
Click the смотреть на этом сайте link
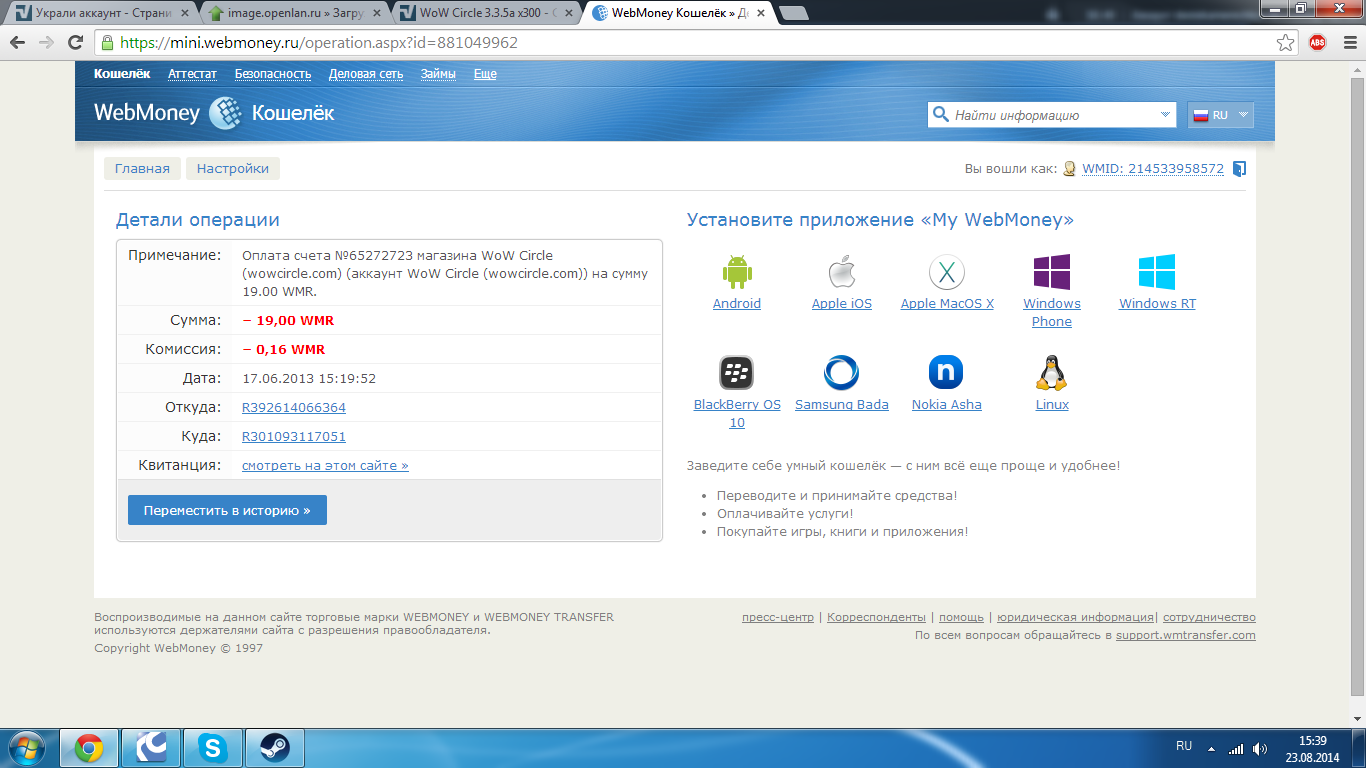click(x=325, y=466)
